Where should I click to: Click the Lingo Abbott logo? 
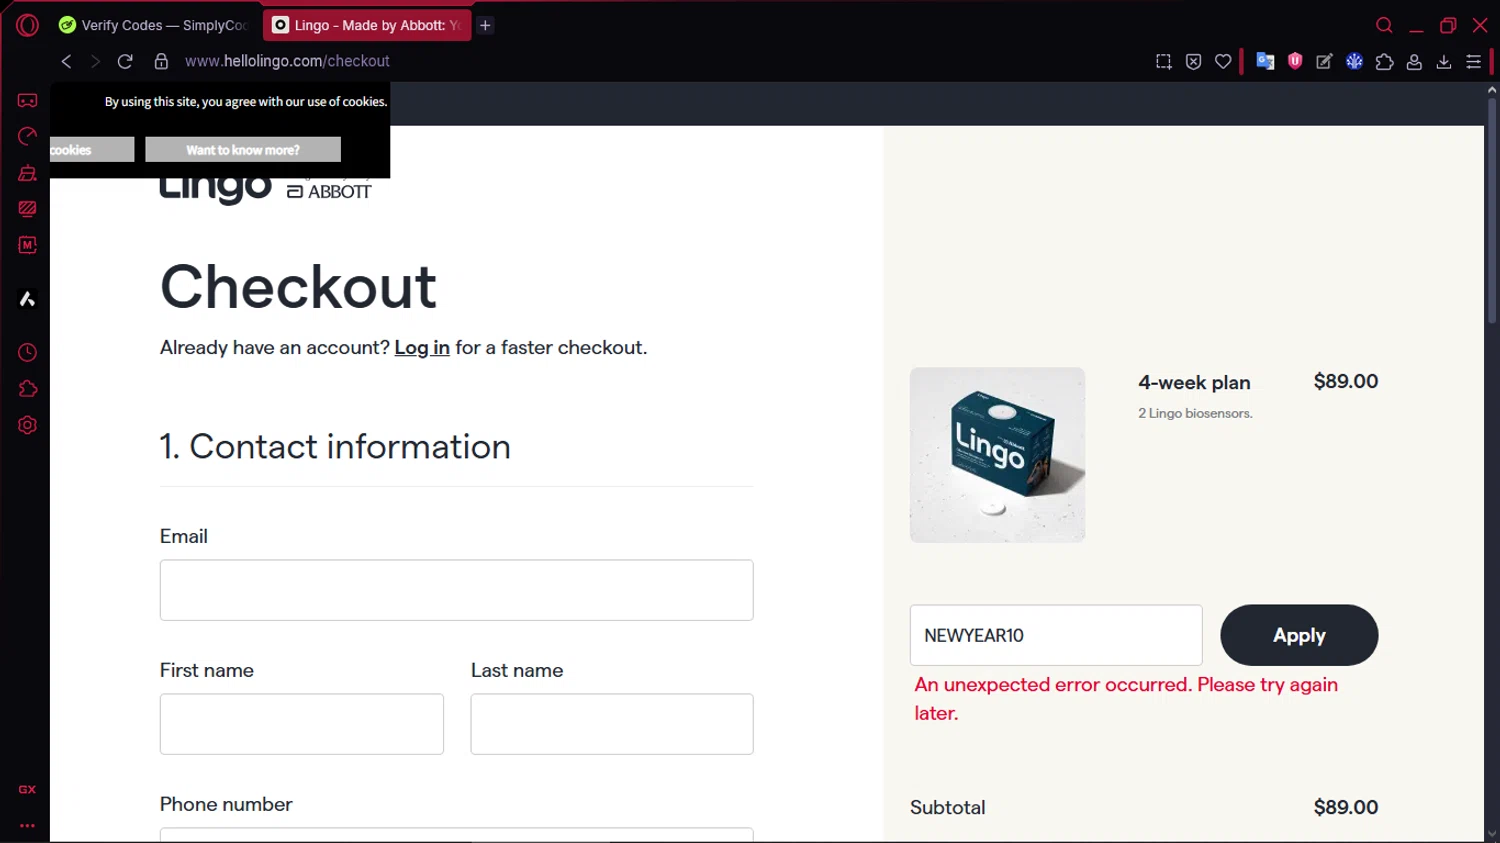click(266, 190)
